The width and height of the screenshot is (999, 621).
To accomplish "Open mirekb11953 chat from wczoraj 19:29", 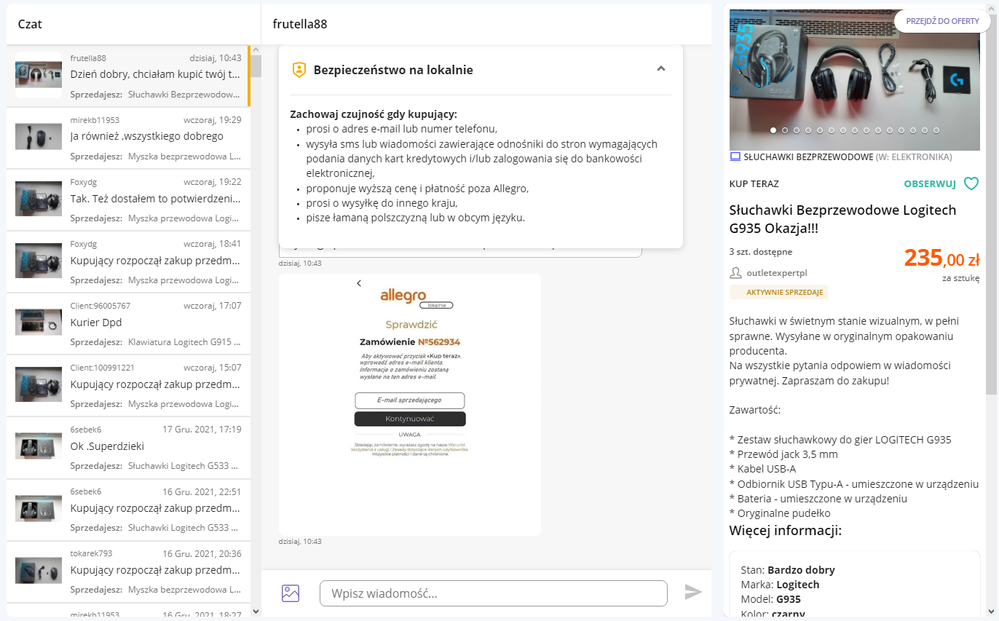I will [128, 138].
